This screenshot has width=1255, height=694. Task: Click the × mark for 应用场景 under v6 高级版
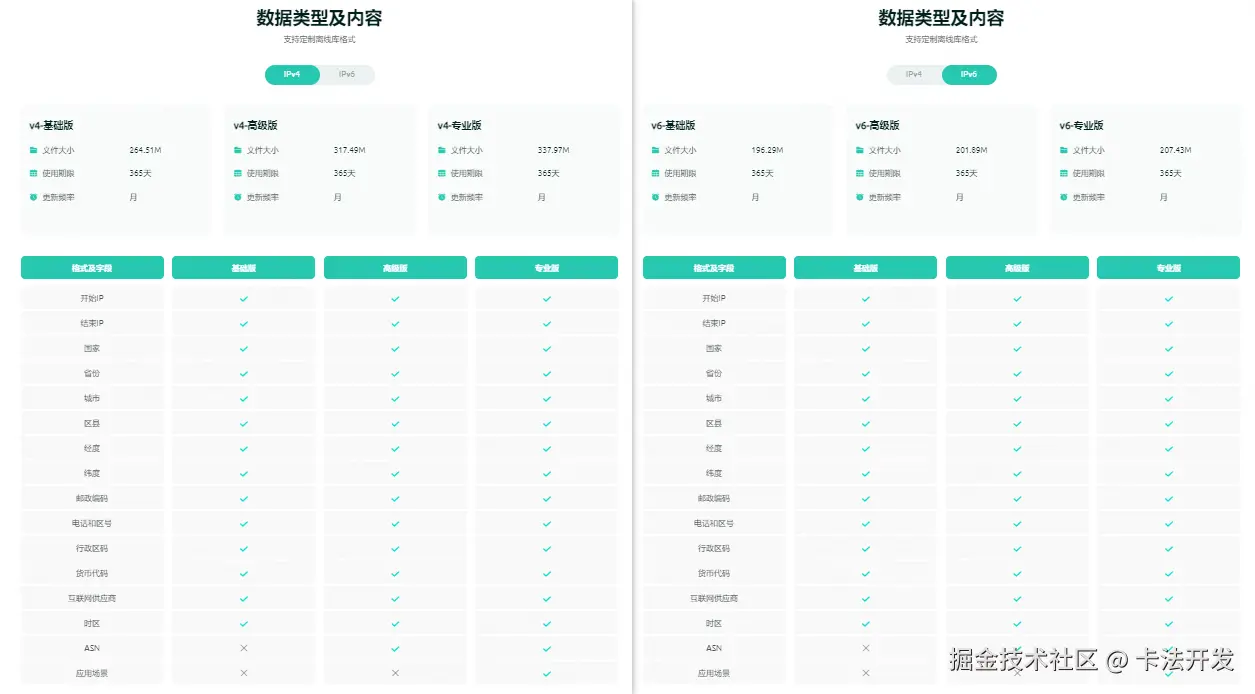1016,672
